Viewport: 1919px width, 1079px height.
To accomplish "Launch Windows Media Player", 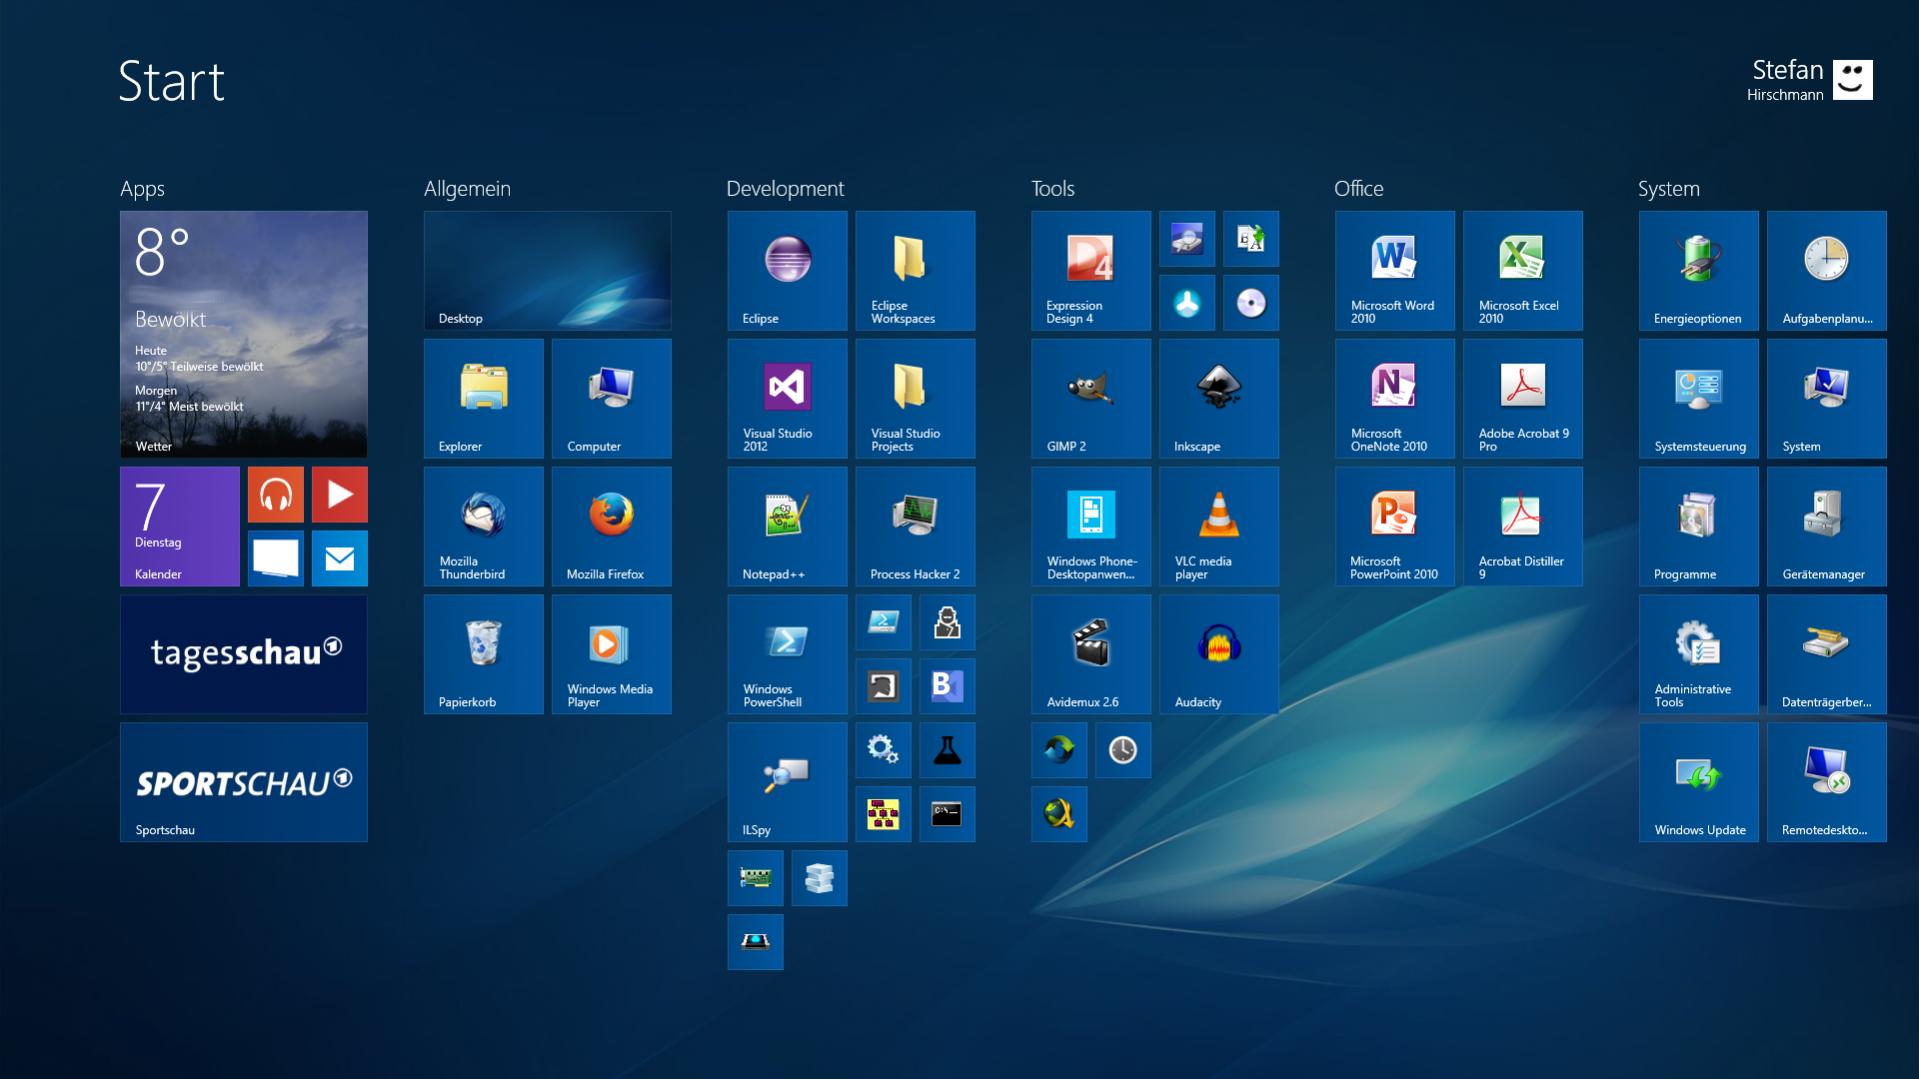I will coord(612,654).
